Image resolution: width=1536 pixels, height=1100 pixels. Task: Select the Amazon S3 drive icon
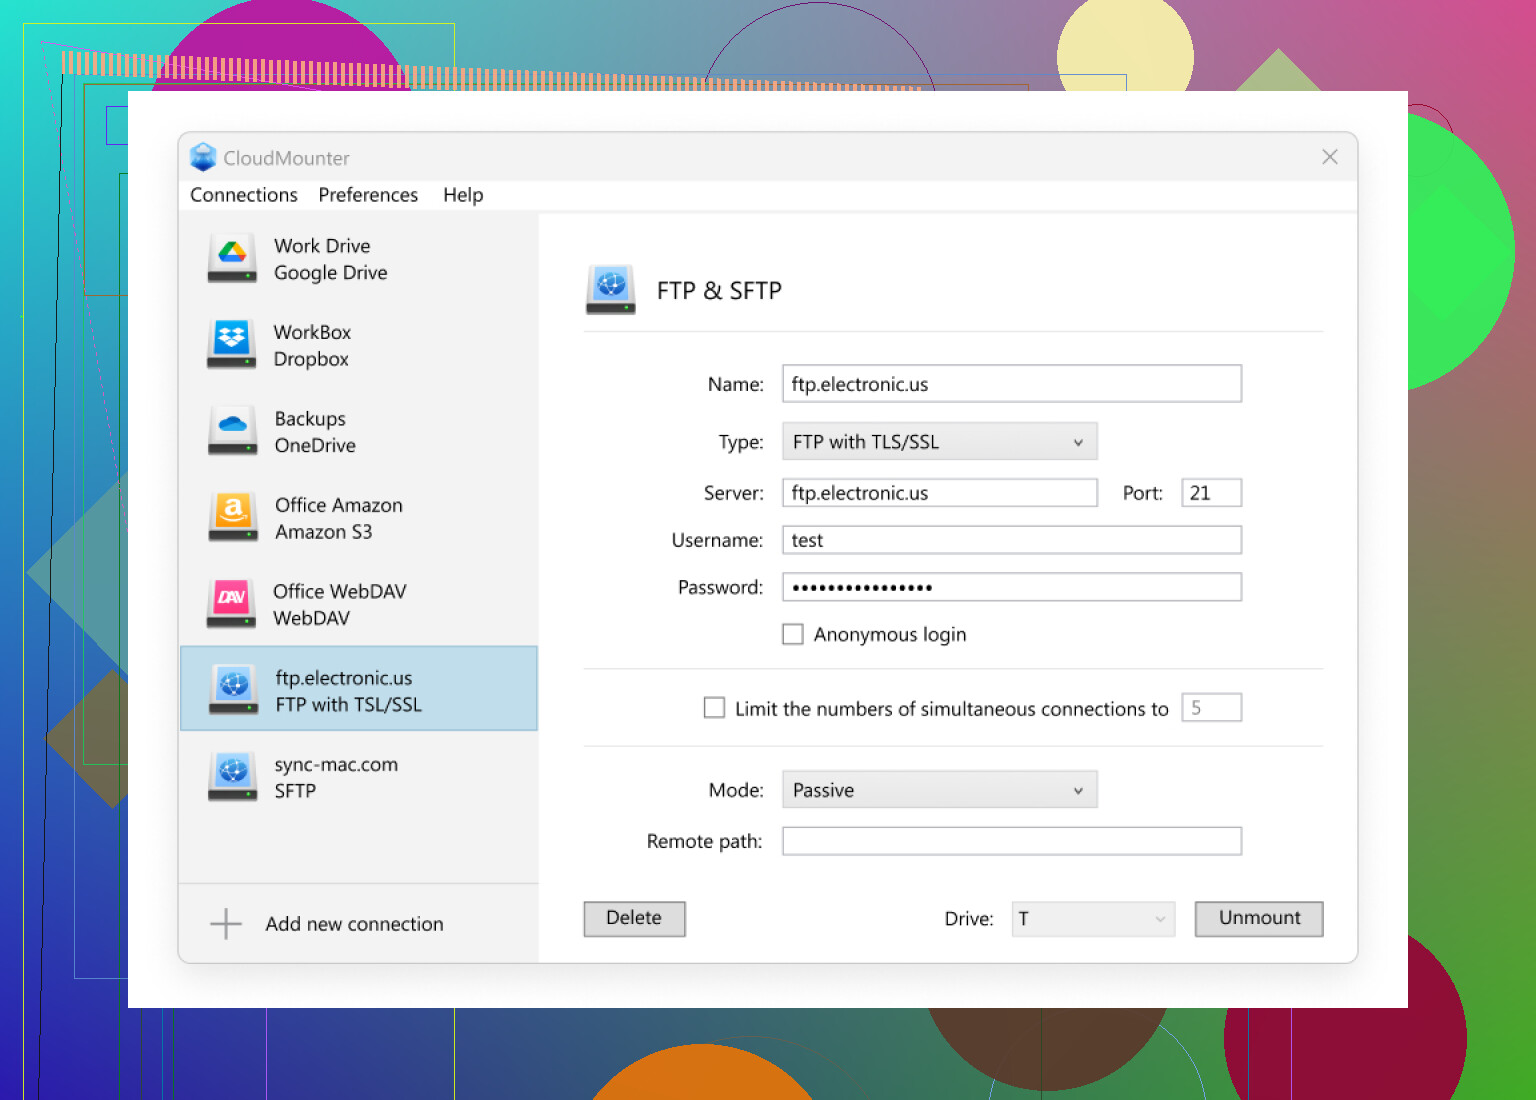(232, 517)
